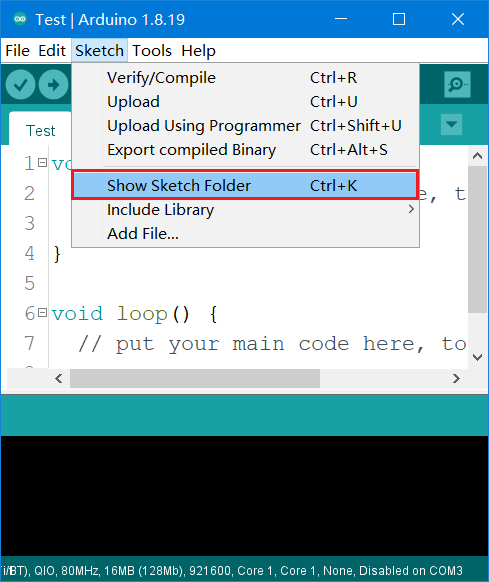Click the Verify checkmark toolbar icon
Viewport: 489px width, 582px height.
pyautogui.click(x=20, y=85)
